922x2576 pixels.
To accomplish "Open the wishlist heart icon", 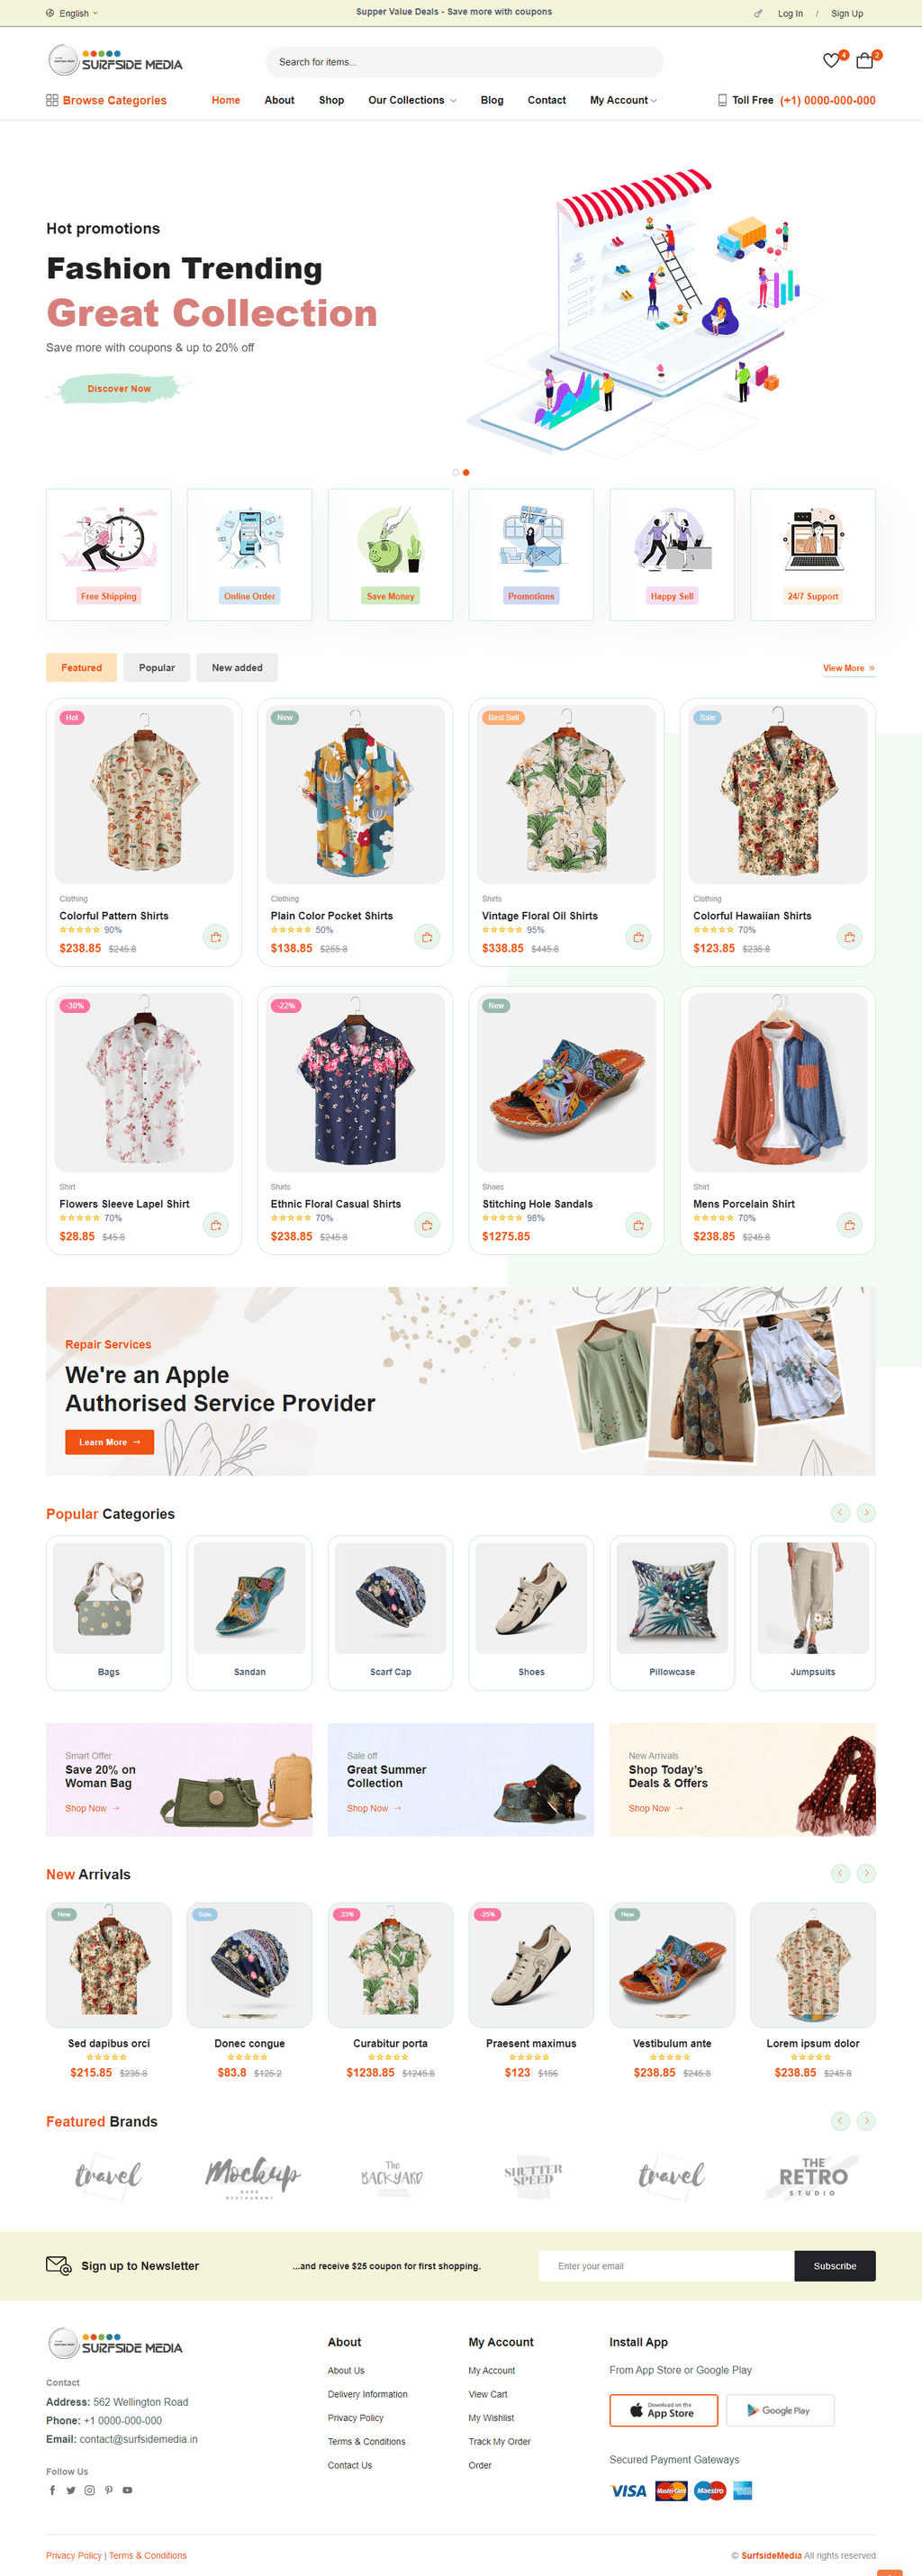I will point(831,61).
